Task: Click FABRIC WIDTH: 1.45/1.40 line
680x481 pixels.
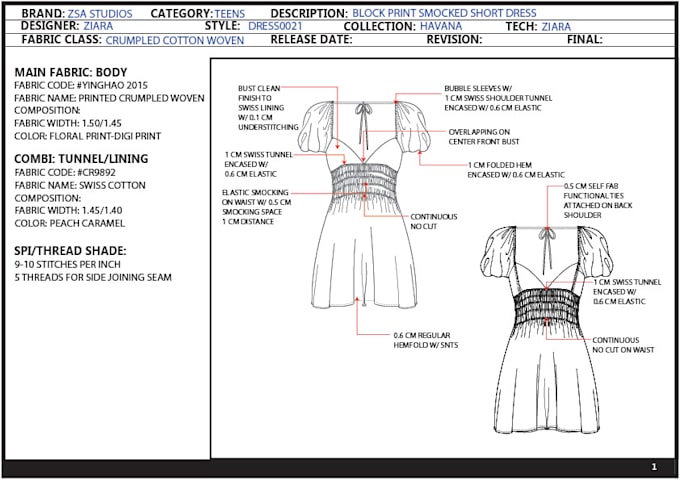Action: click(68, 211)
